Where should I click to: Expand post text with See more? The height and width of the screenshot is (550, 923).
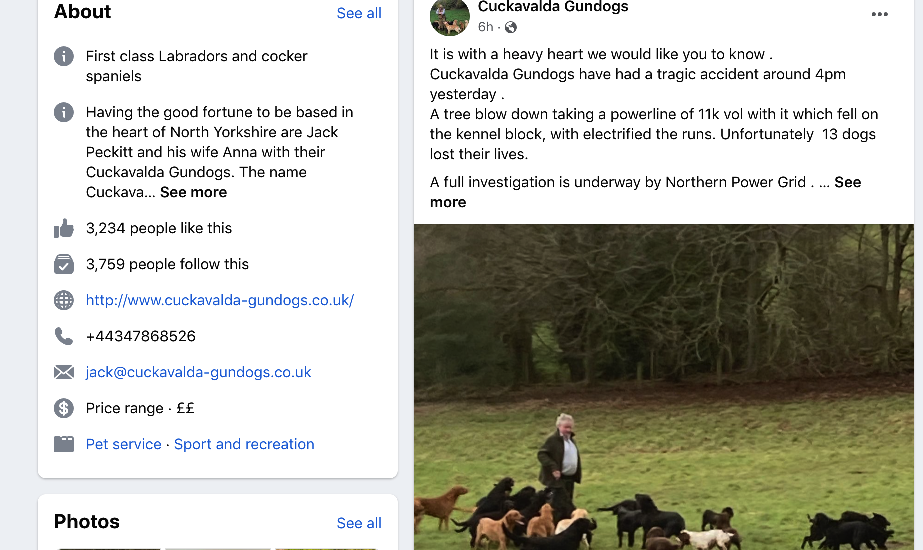click(847, 182)
